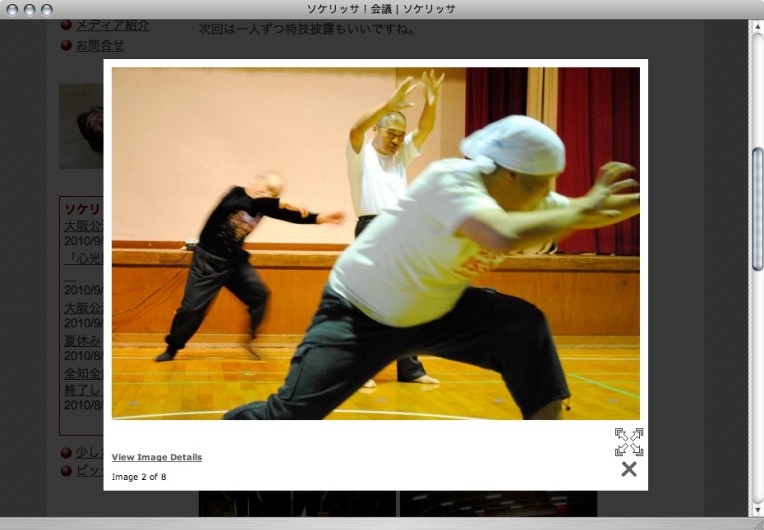Open the お問合せ sidebar link
Screen dimensions: 764x530
pyautogui.click(x=100, y=45)
